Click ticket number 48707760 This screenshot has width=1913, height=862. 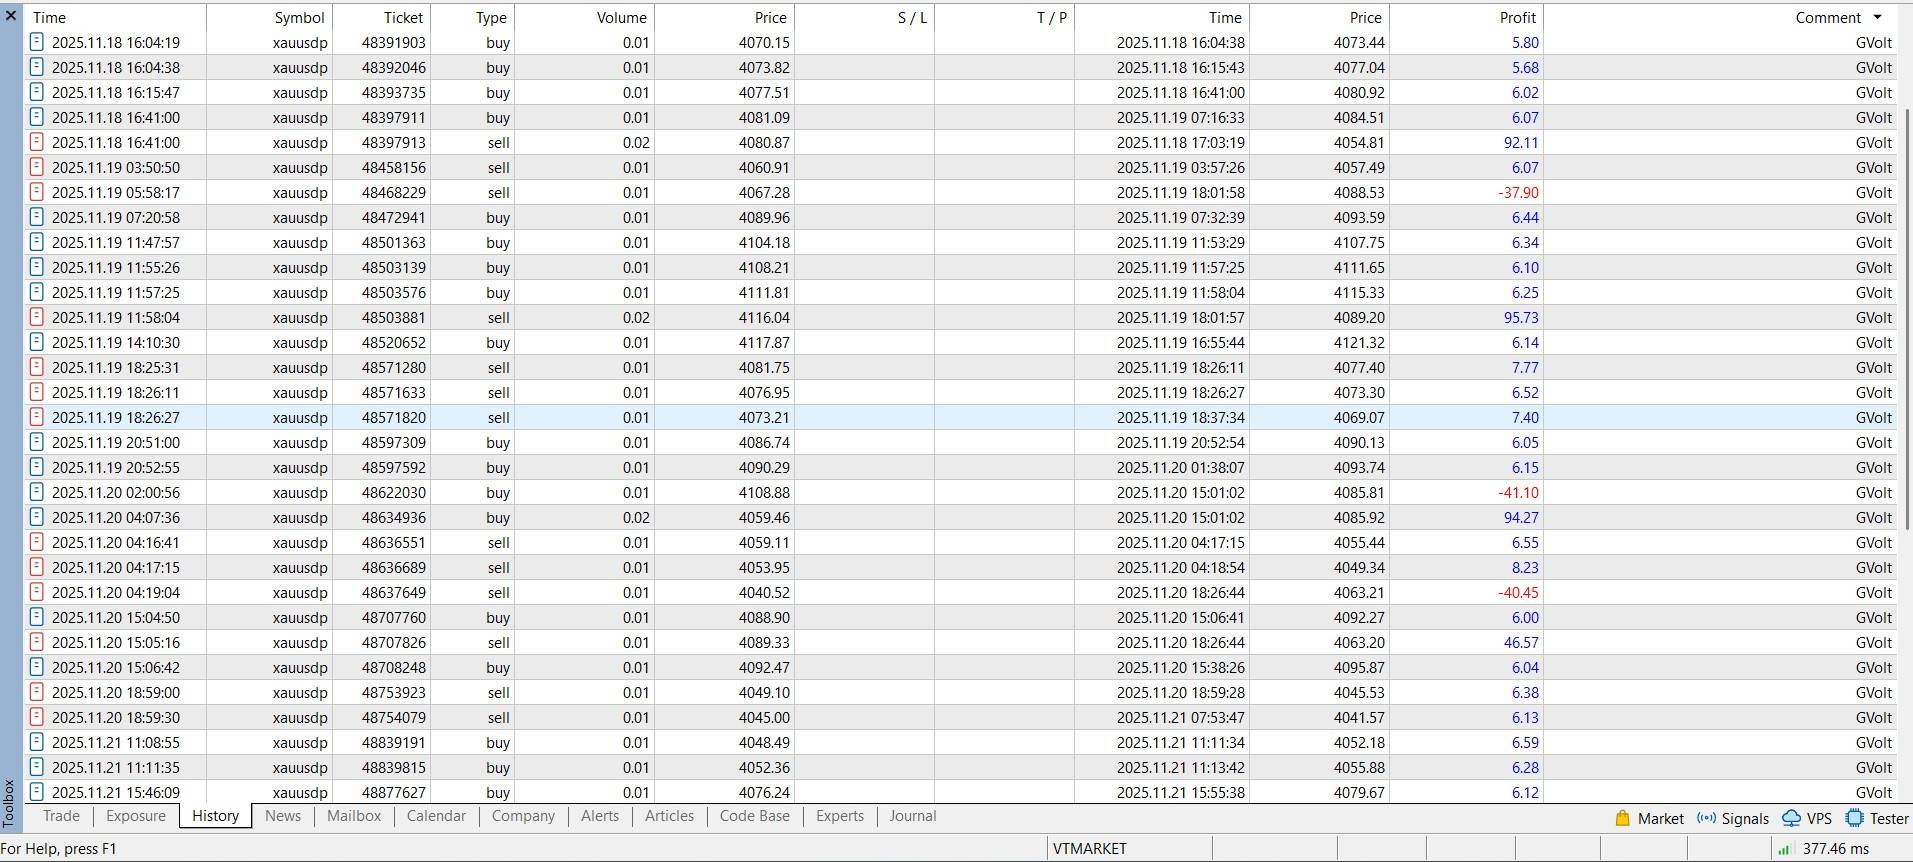tap(394, 617)
